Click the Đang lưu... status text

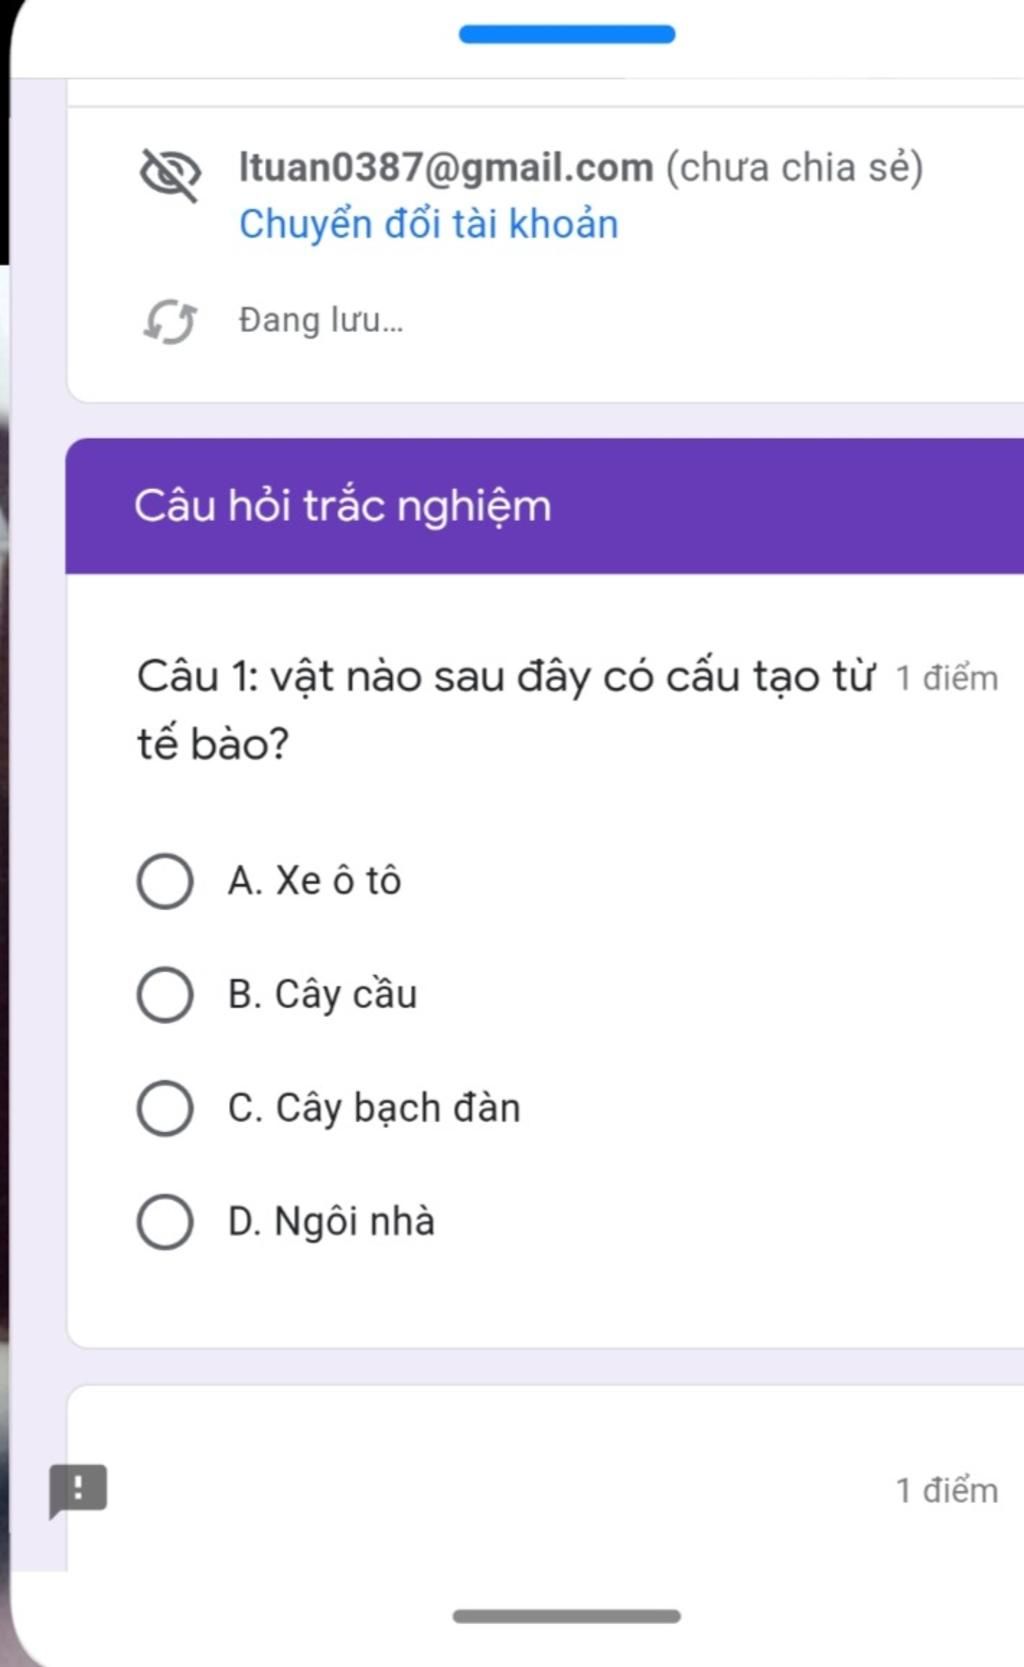point(321,321)
